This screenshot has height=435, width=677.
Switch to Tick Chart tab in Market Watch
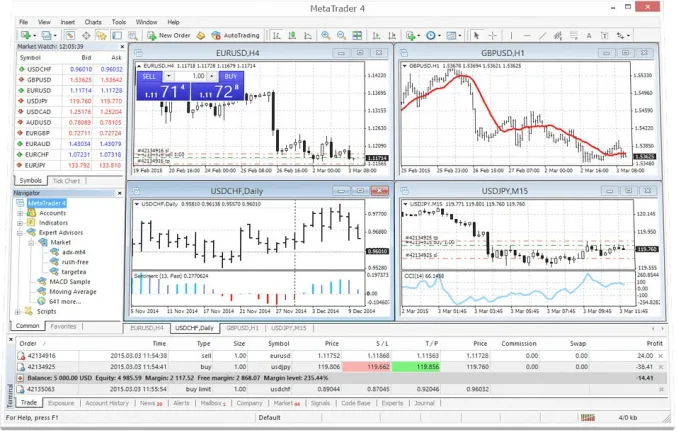pyautogui.click(x=66, y=181)
